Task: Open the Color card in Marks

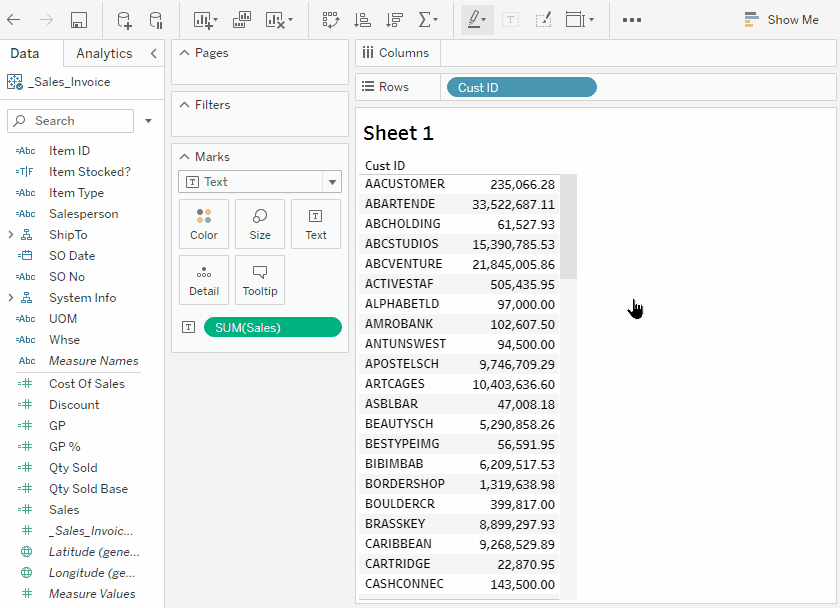Action: point(204,224)
